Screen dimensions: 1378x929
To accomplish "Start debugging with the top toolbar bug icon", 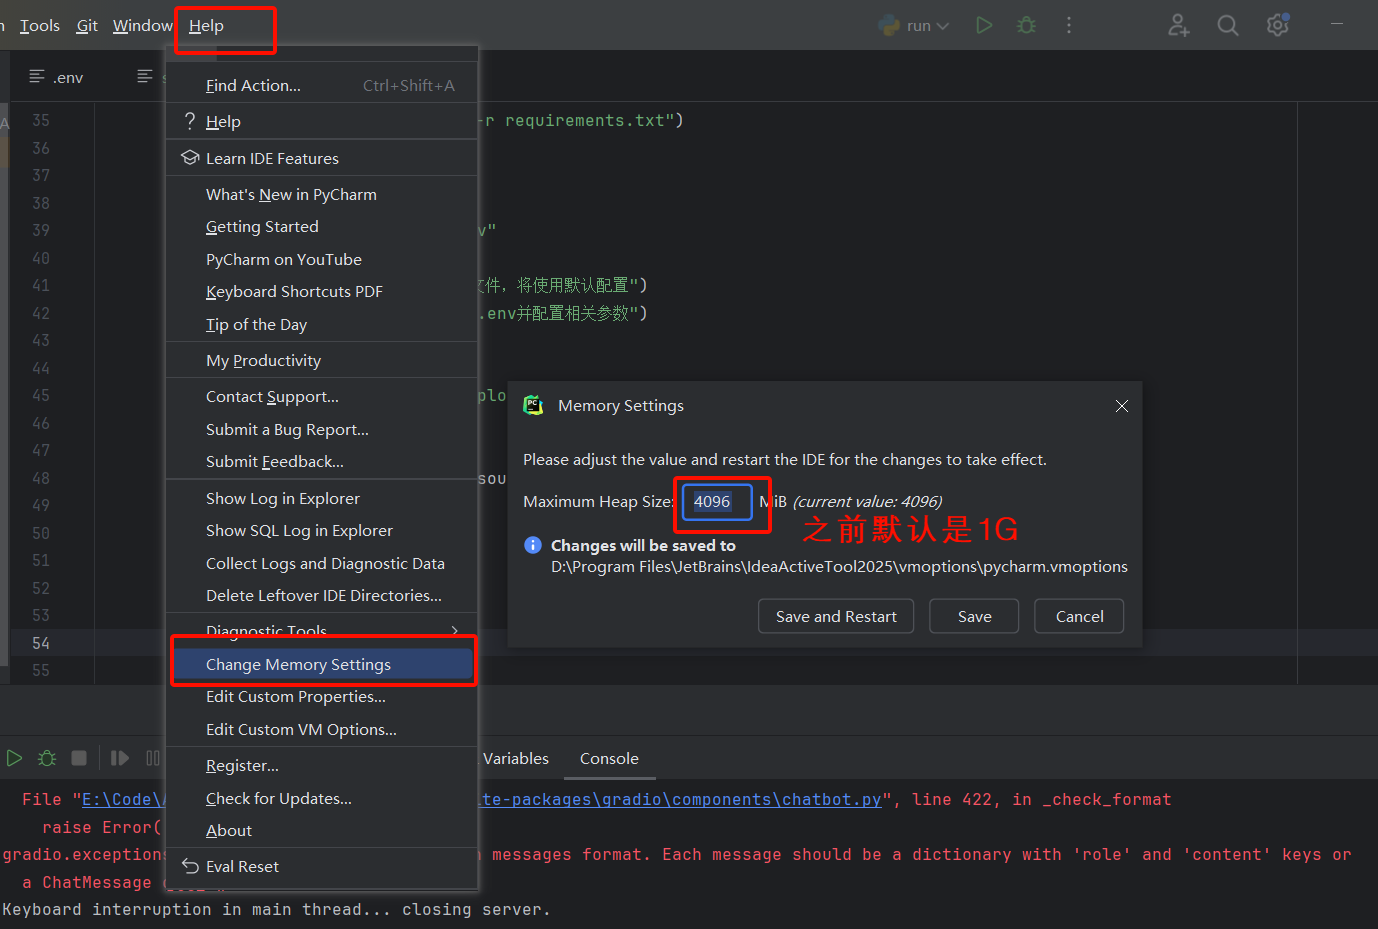I will click(x=1026, y=25).
